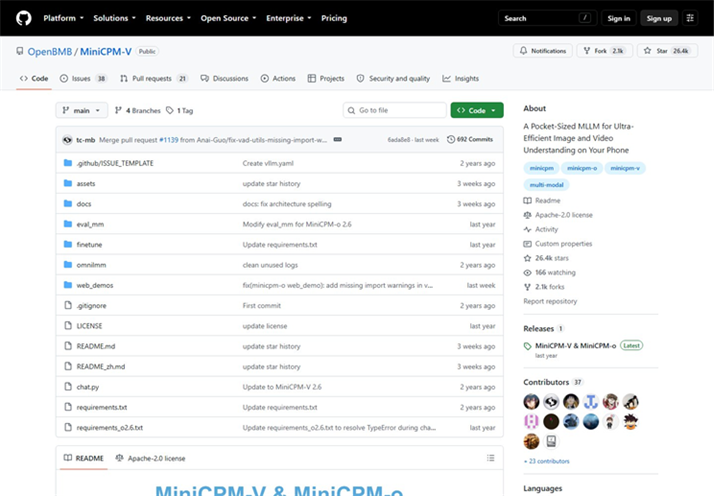
Task: Click the folder icon for omnilmm
Action: (x=68, y=265)
